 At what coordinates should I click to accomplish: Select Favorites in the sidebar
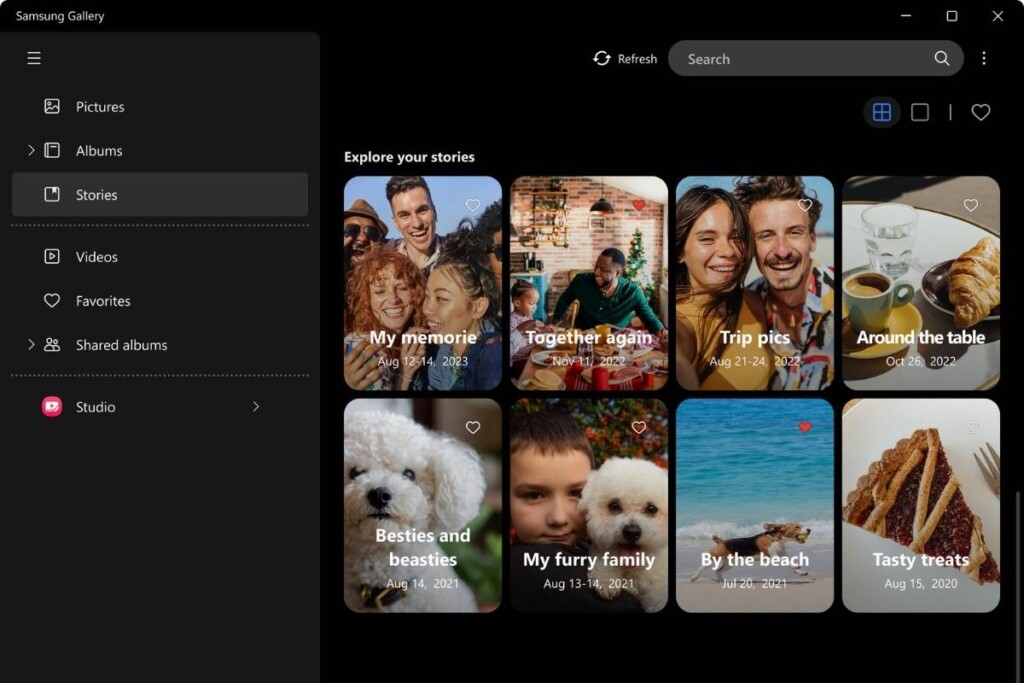point(160,300)
